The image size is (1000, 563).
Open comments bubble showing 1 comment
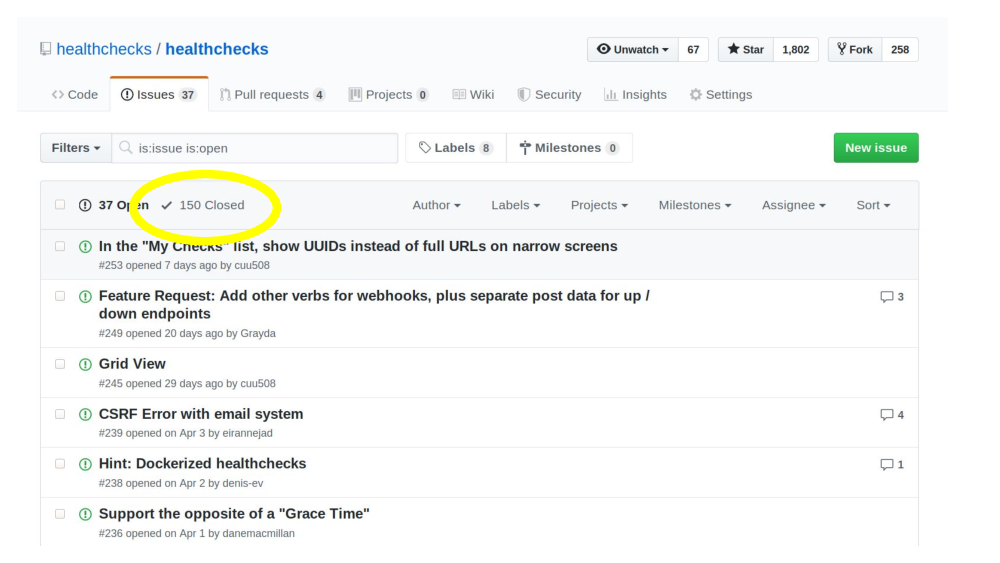click(x=892, y=464)
